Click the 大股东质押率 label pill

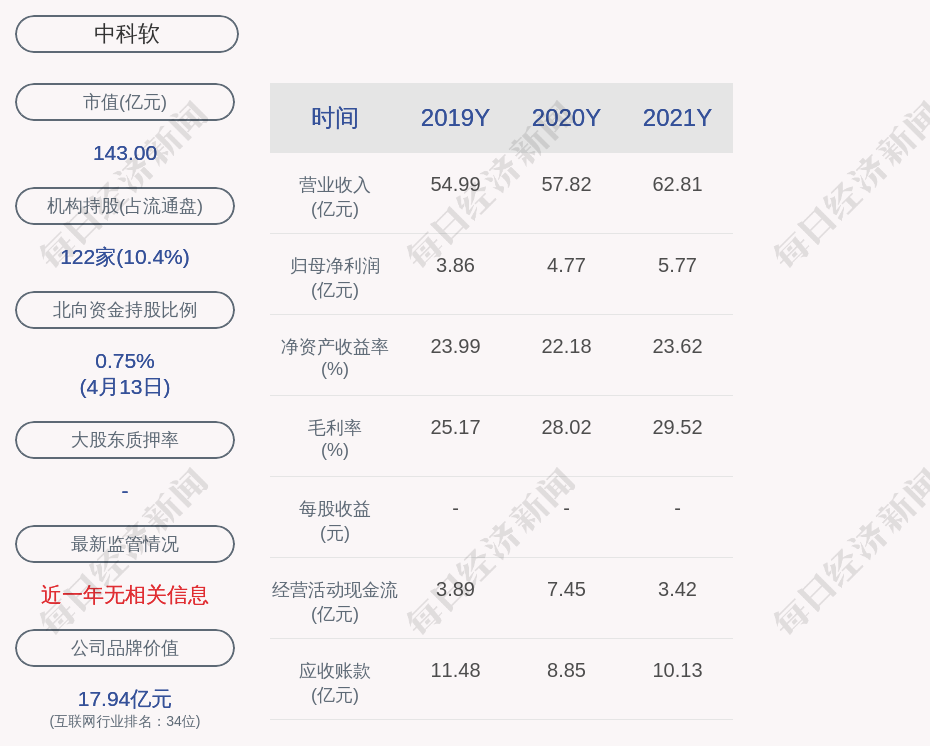click(x=125, y=439)
